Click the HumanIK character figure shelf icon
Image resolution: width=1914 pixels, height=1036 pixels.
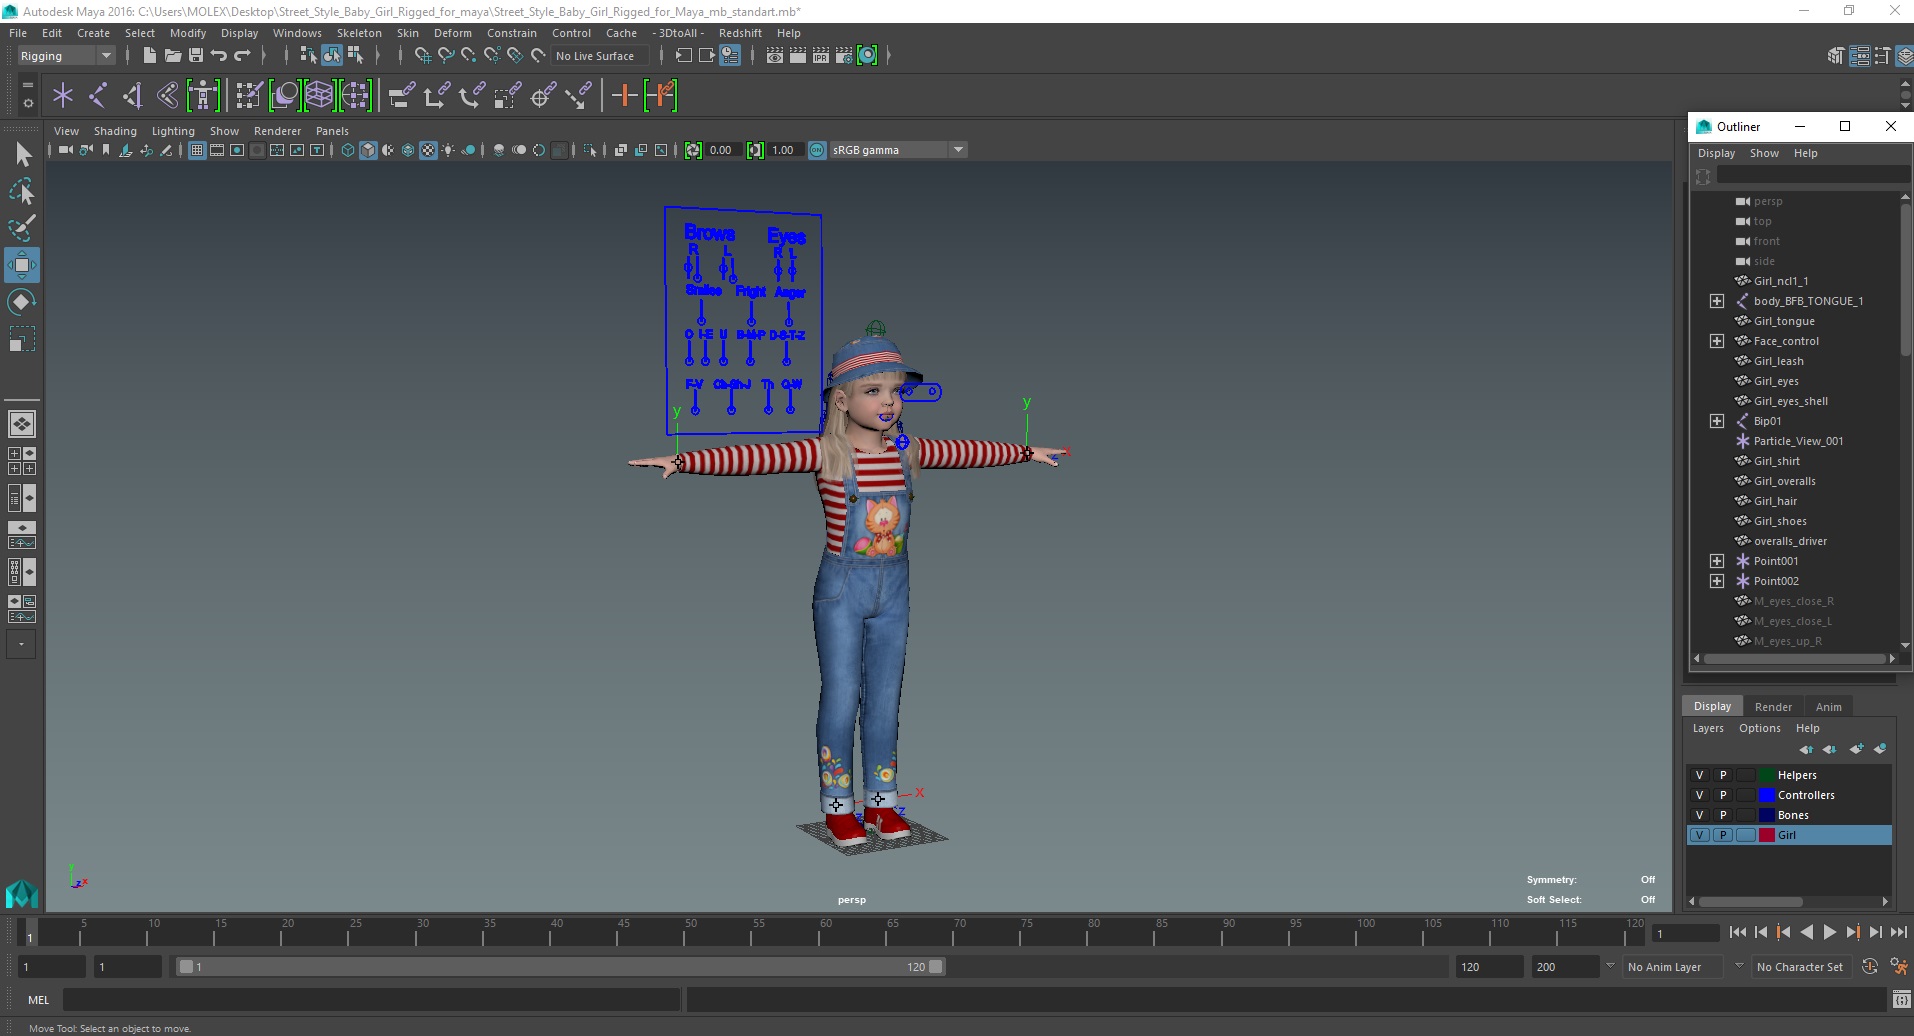click(203, 96)
